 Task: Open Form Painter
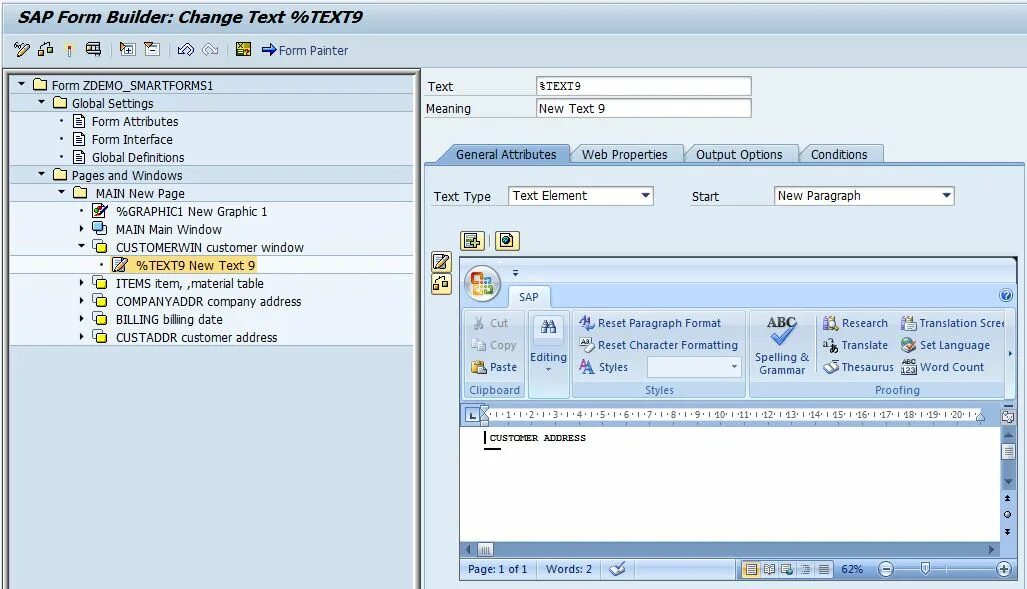305,50
